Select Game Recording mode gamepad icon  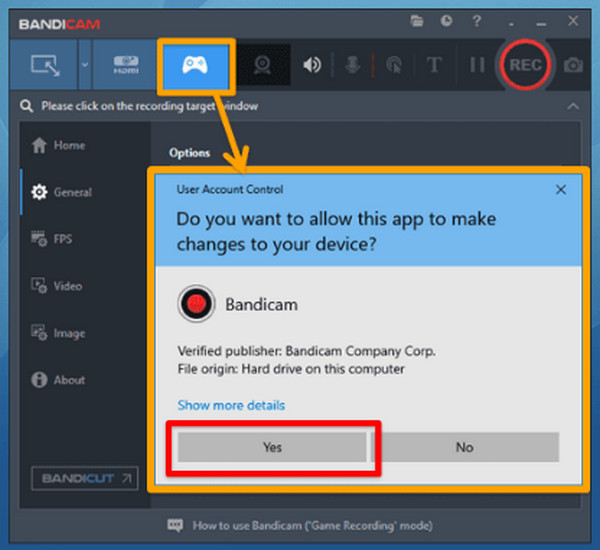click(x=195, y=65)
